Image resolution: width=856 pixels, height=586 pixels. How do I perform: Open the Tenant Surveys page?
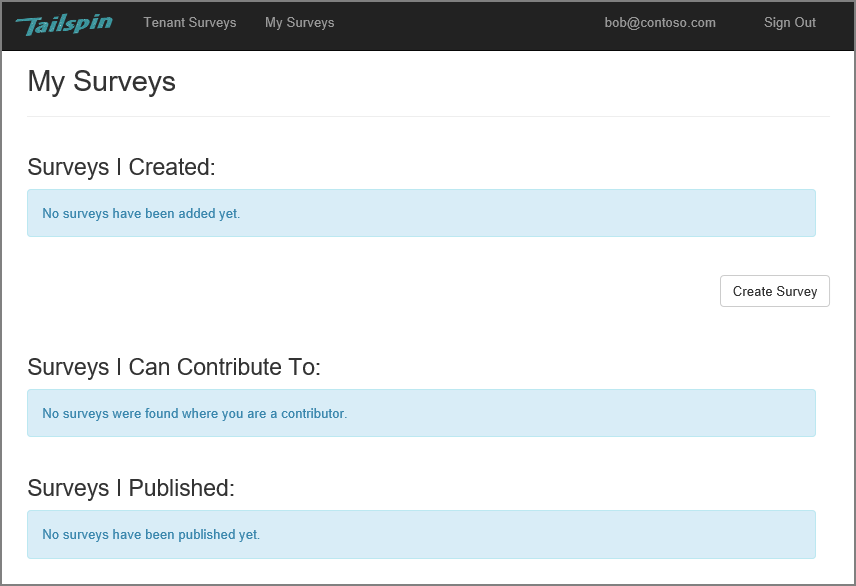189,23
